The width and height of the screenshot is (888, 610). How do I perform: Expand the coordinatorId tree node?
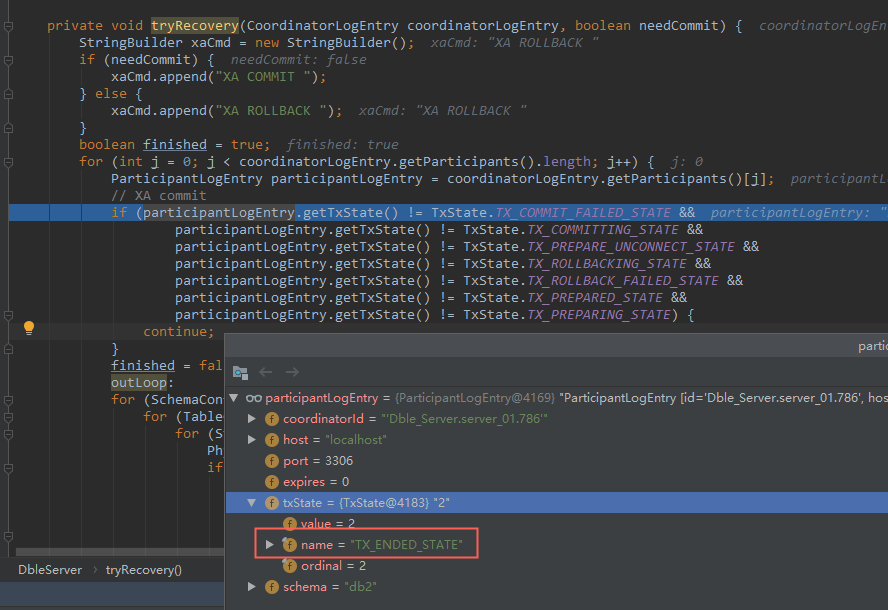point(252,418)
